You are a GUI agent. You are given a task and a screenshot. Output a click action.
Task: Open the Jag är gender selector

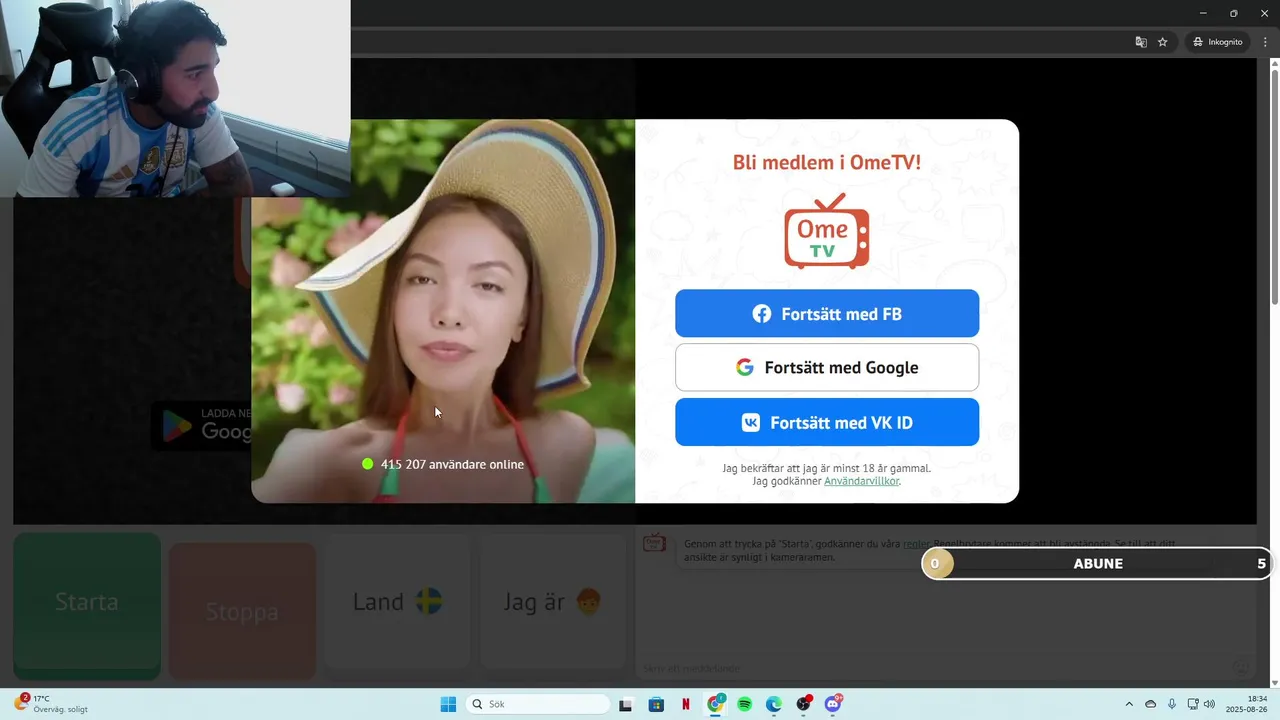[x=553, y=602]
